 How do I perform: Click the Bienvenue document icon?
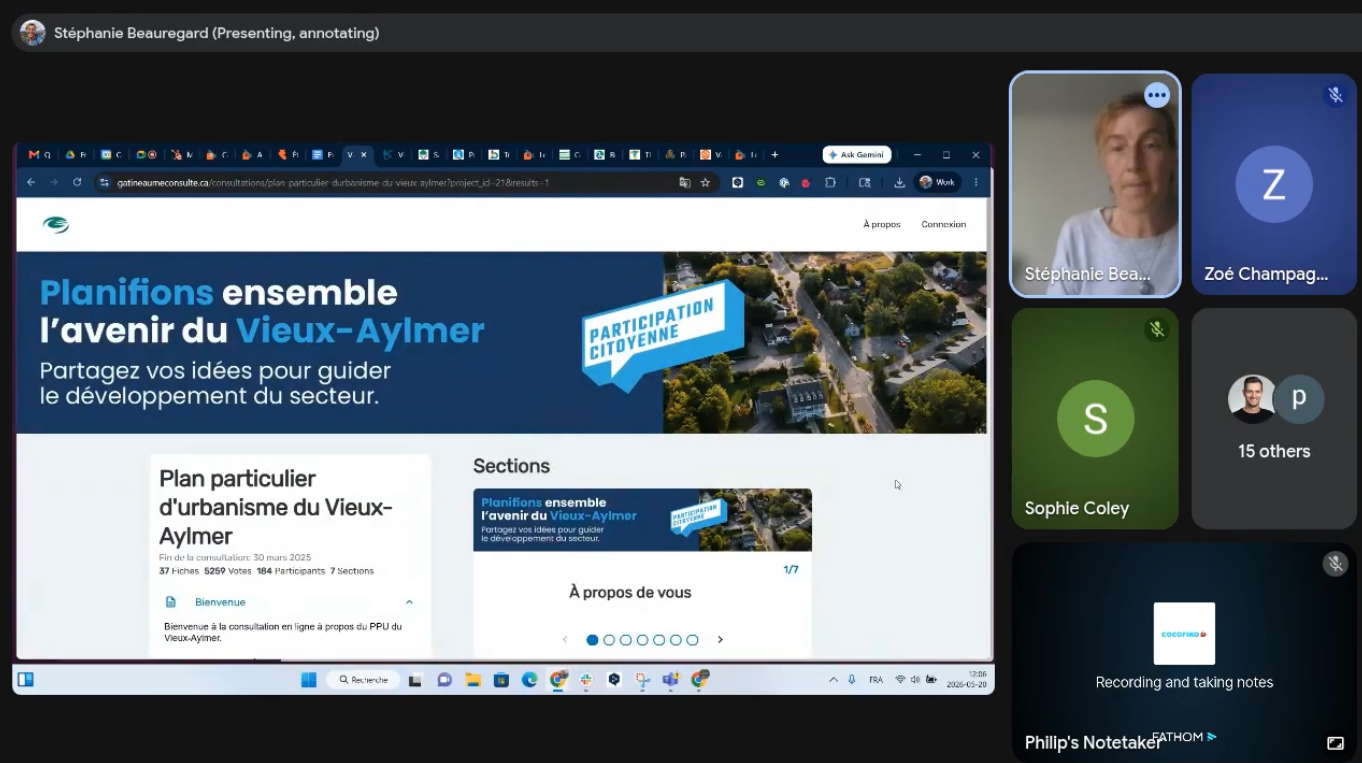click(x=171, y=602)
